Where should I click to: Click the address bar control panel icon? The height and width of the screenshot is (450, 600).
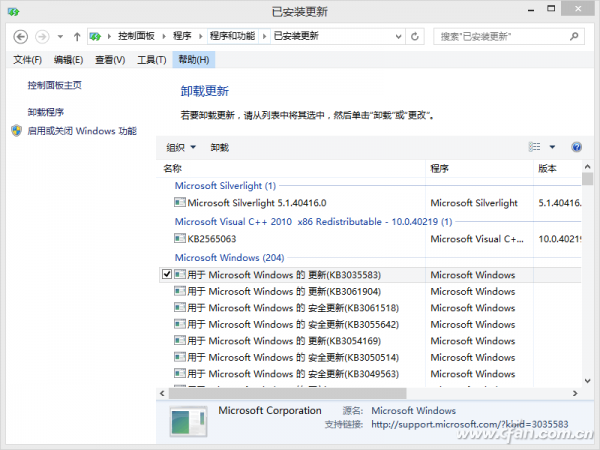pyautogui.click(x=95, y=36)
